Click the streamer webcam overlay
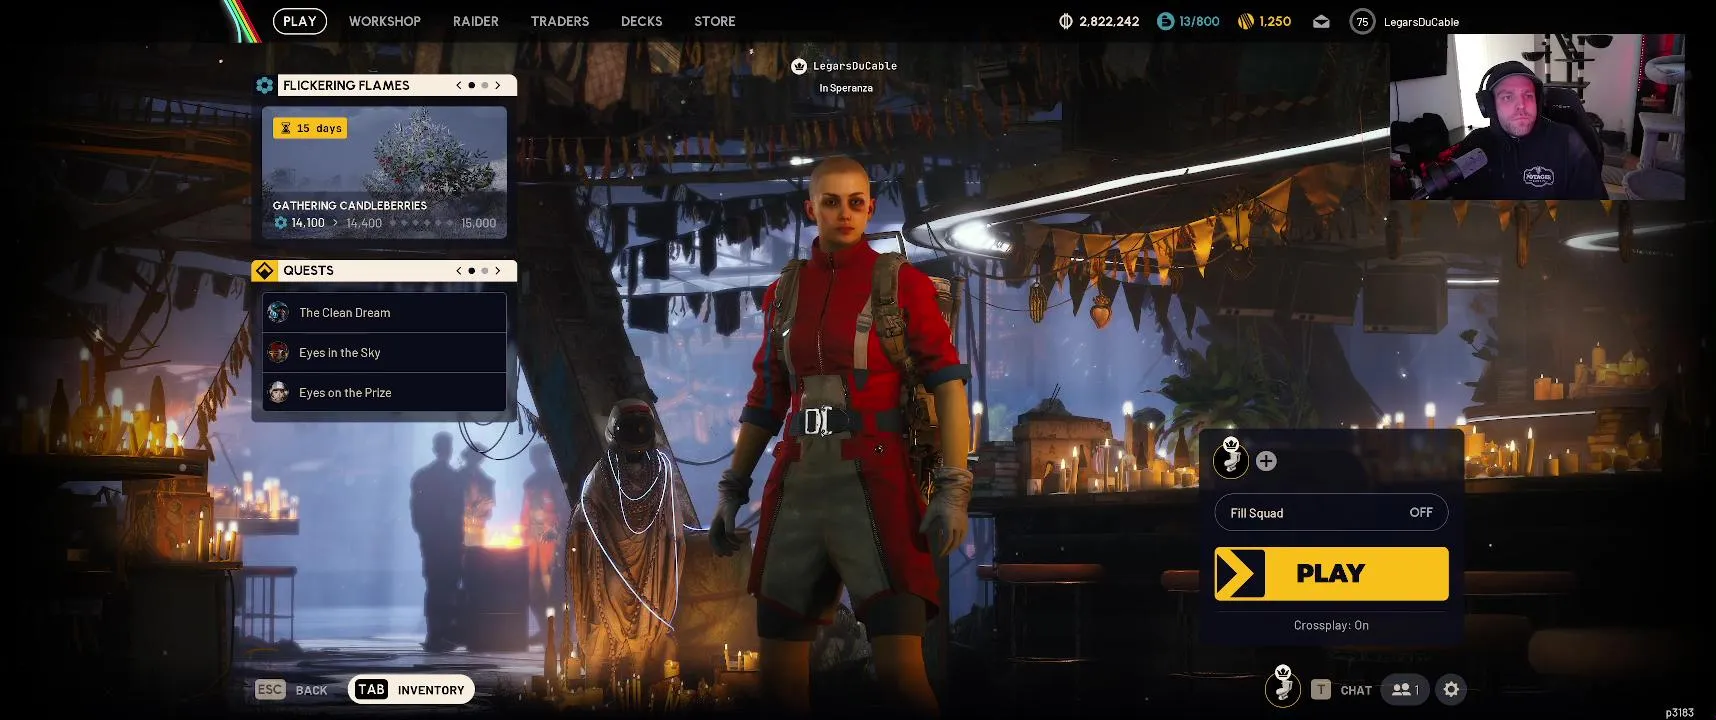1716x720 pixels. (1537, 117)
